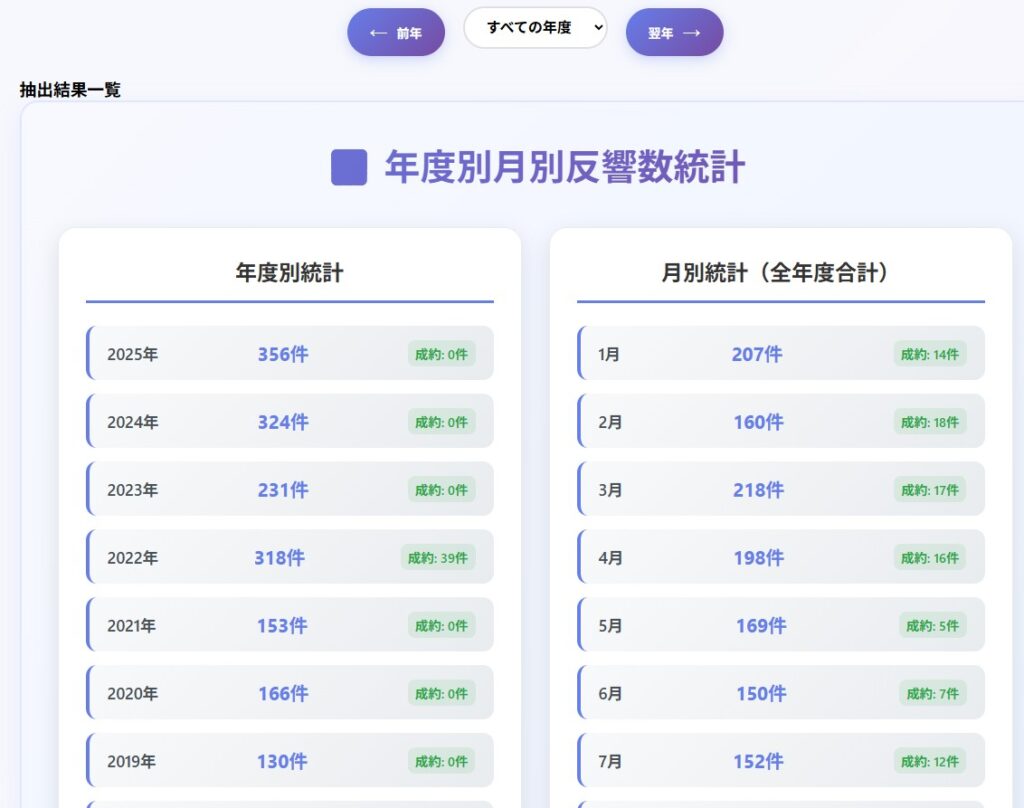
Task: Click the 月別統計（全年度合計） card heading
Action: click(x=775, y=273)
